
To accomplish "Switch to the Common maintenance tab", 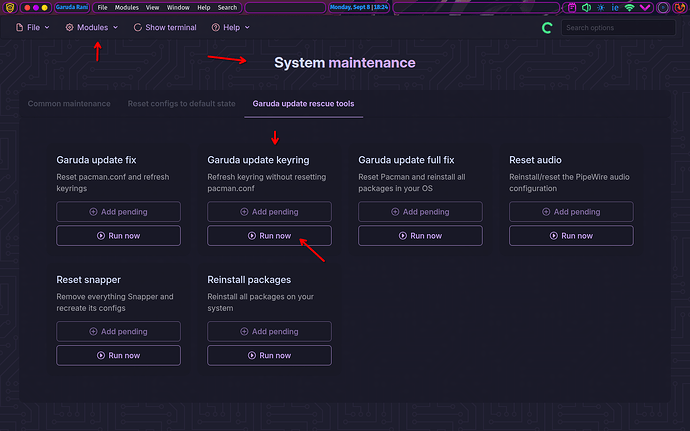I will (70, 103).
